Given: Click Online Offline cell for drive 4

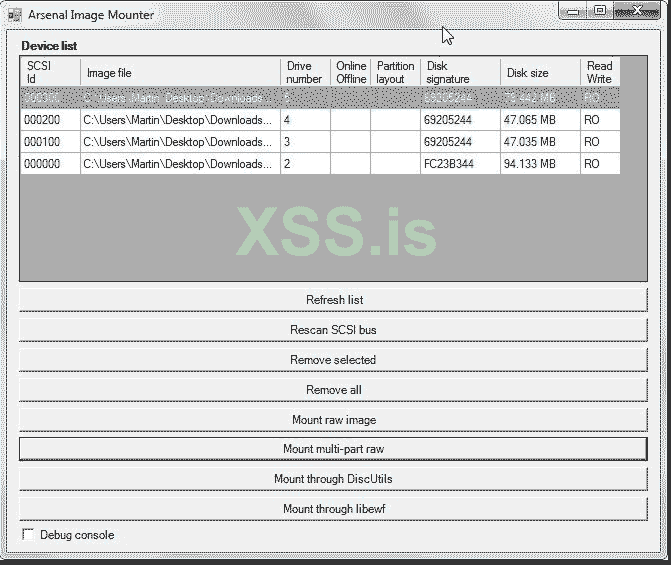Looking at the screenshot, I should pos(350,120).
